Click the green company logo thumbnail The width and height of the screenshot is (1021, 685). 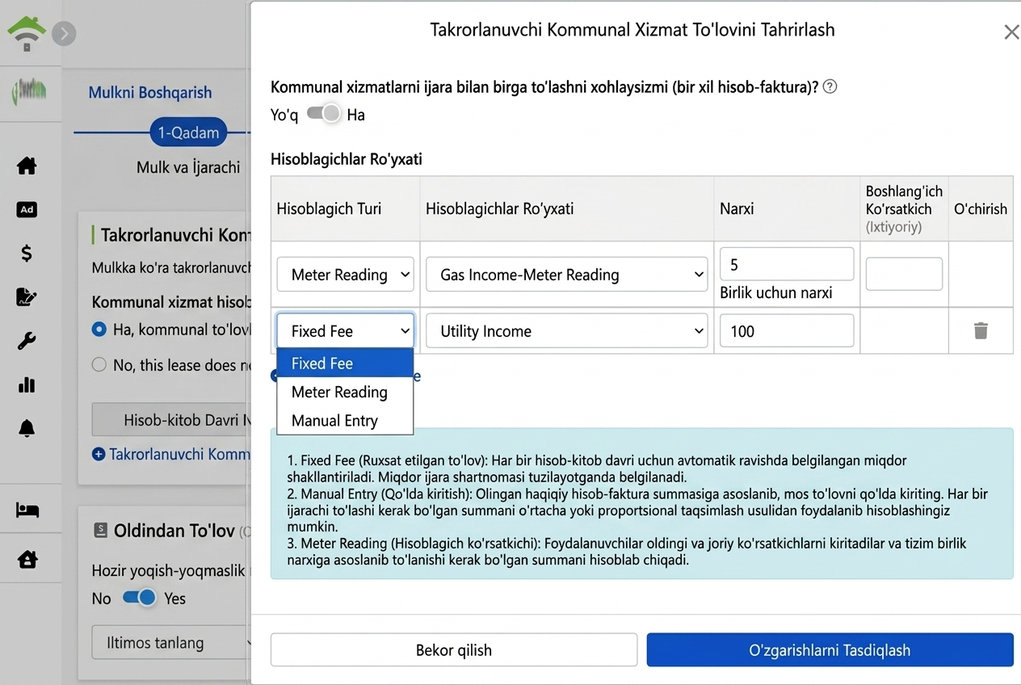coord(29,92)
